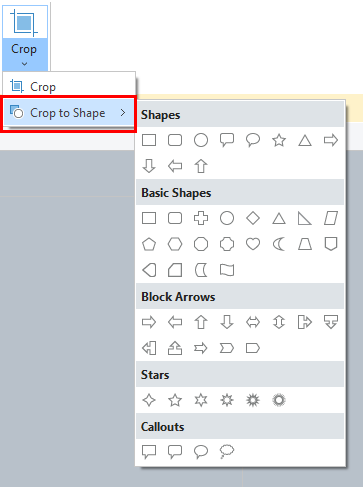Viewport: 363px width, 487px height.
Task: Choose the oval in the Shapes row
Action: pyautogui.click(x=201, y=140)
